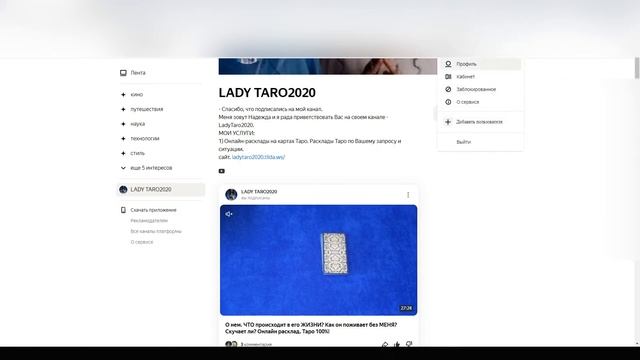Choose Добавить пользователя menu item
The image size is (640, 360).
click(481, 122)
